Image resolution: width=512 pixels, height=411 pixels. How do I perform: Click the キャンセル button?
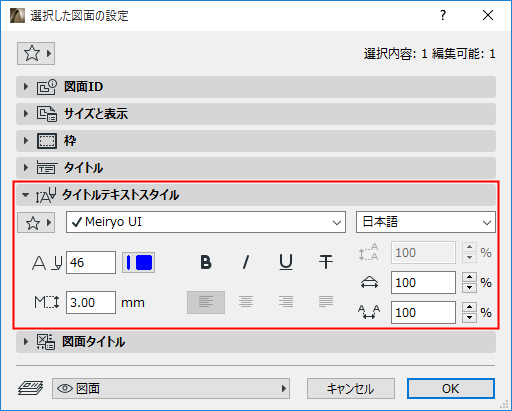click(351, 388)
